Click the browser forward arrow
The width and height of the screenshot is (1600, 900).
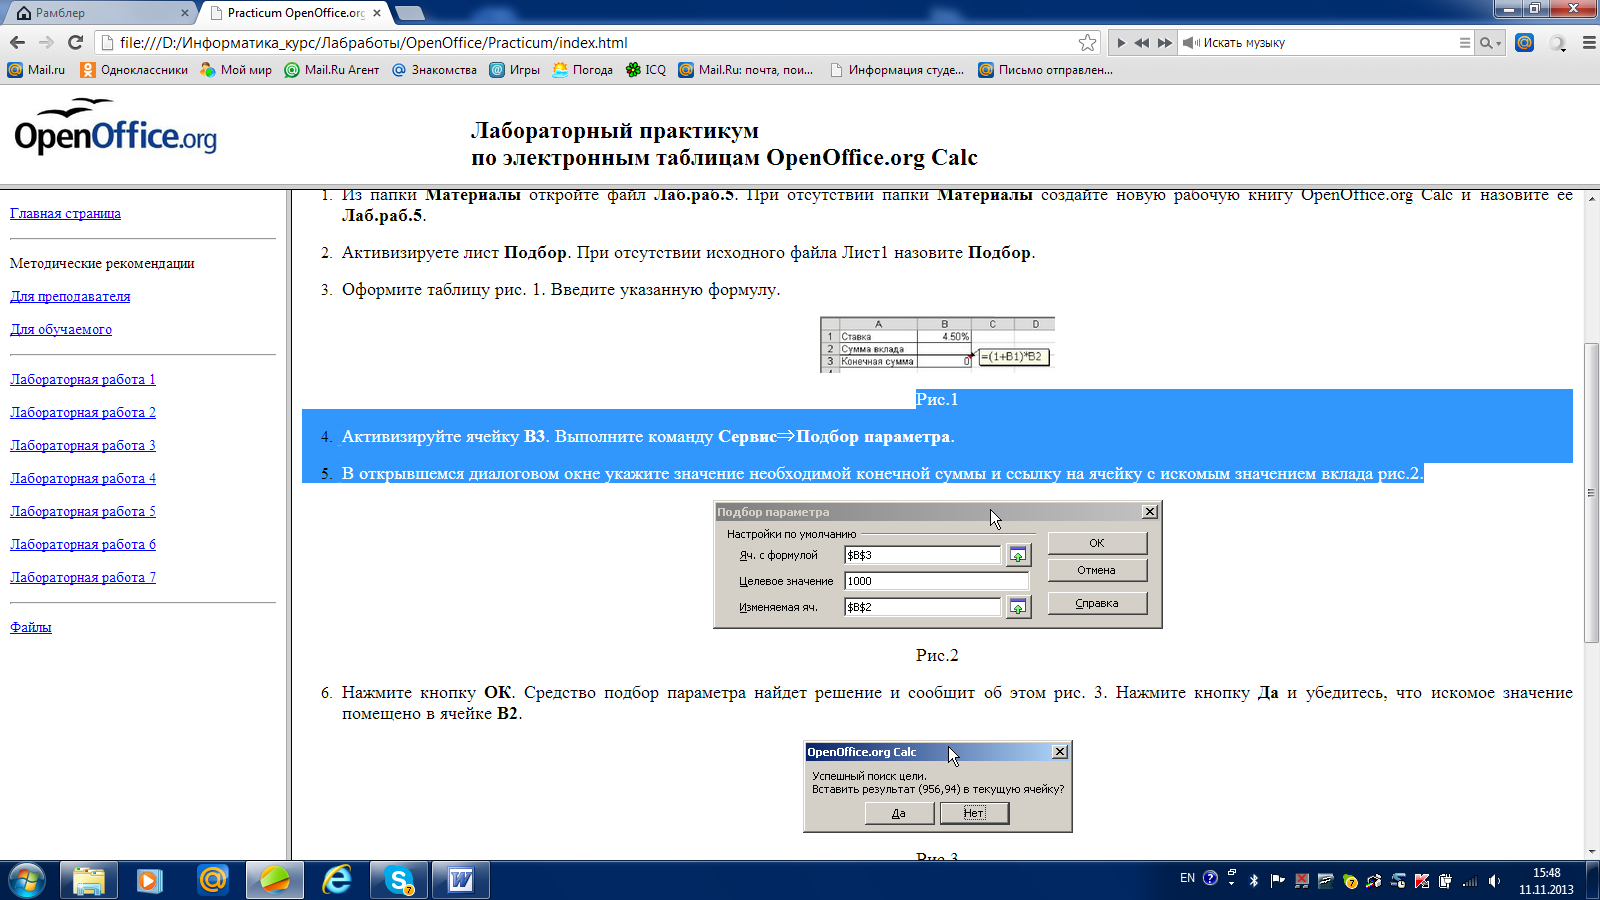(x=46, y=42)
